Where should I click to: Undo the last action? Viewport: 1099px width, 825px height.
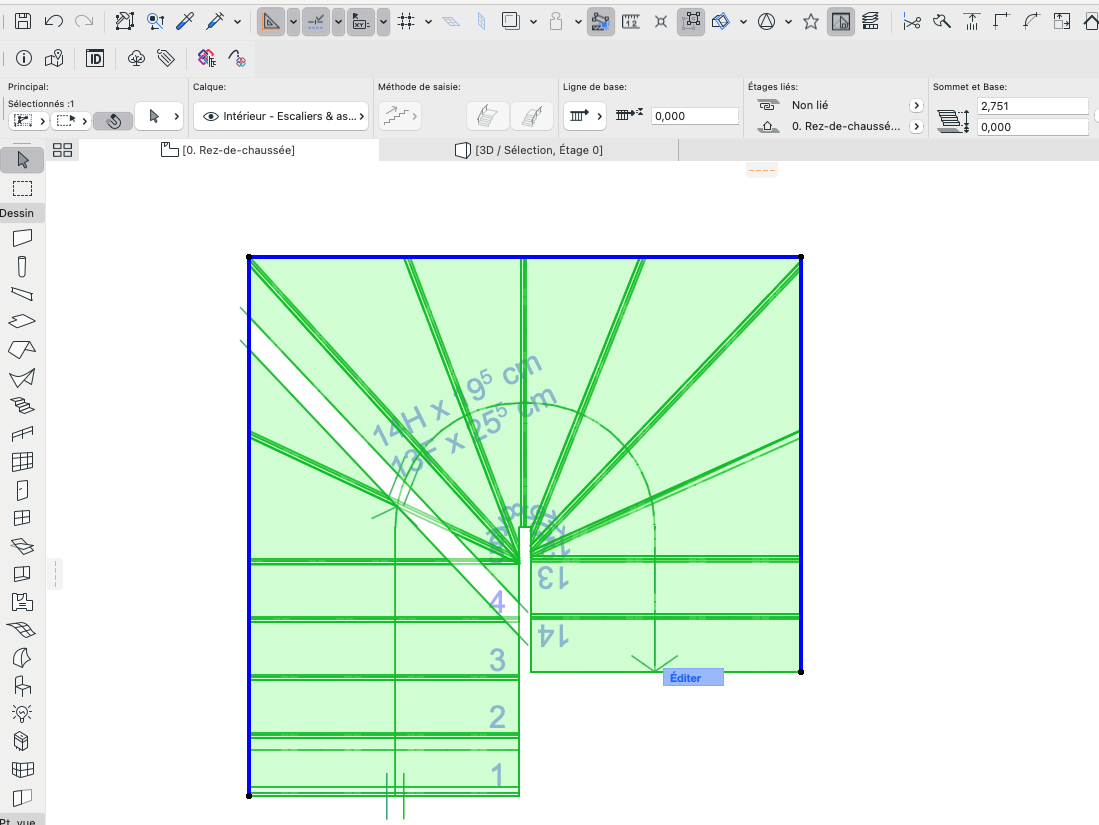53,21
